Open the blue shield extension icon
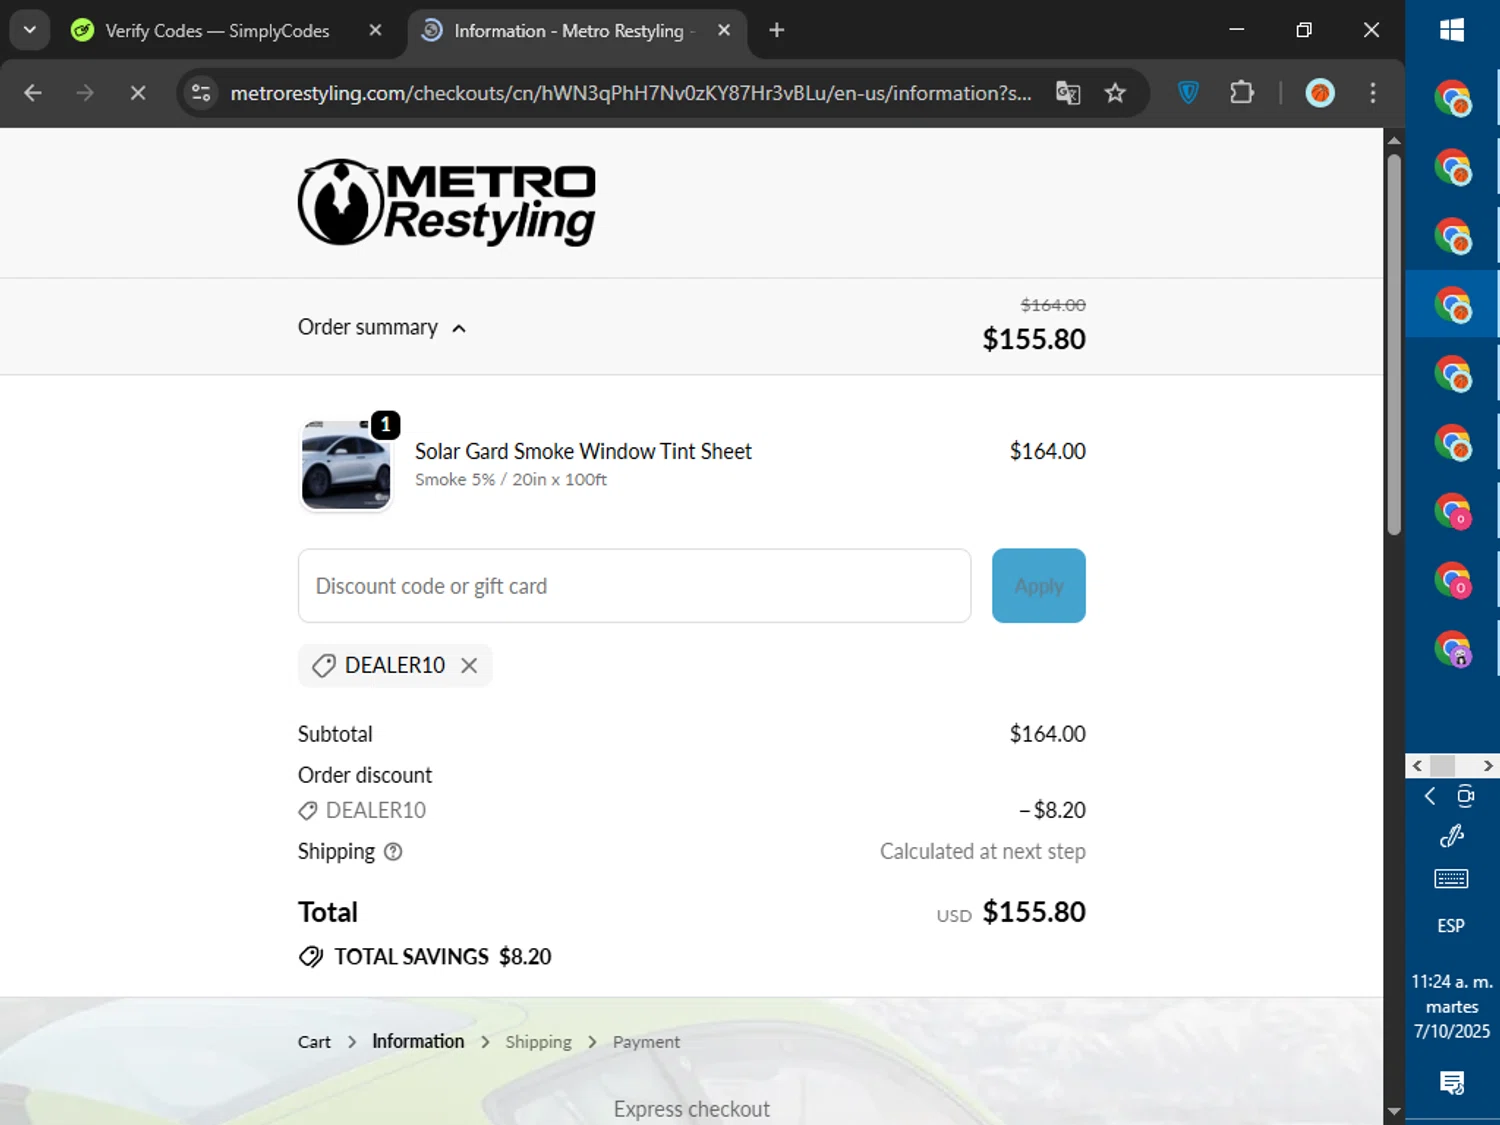1500x1125 pixels. tap(1188, 93)
